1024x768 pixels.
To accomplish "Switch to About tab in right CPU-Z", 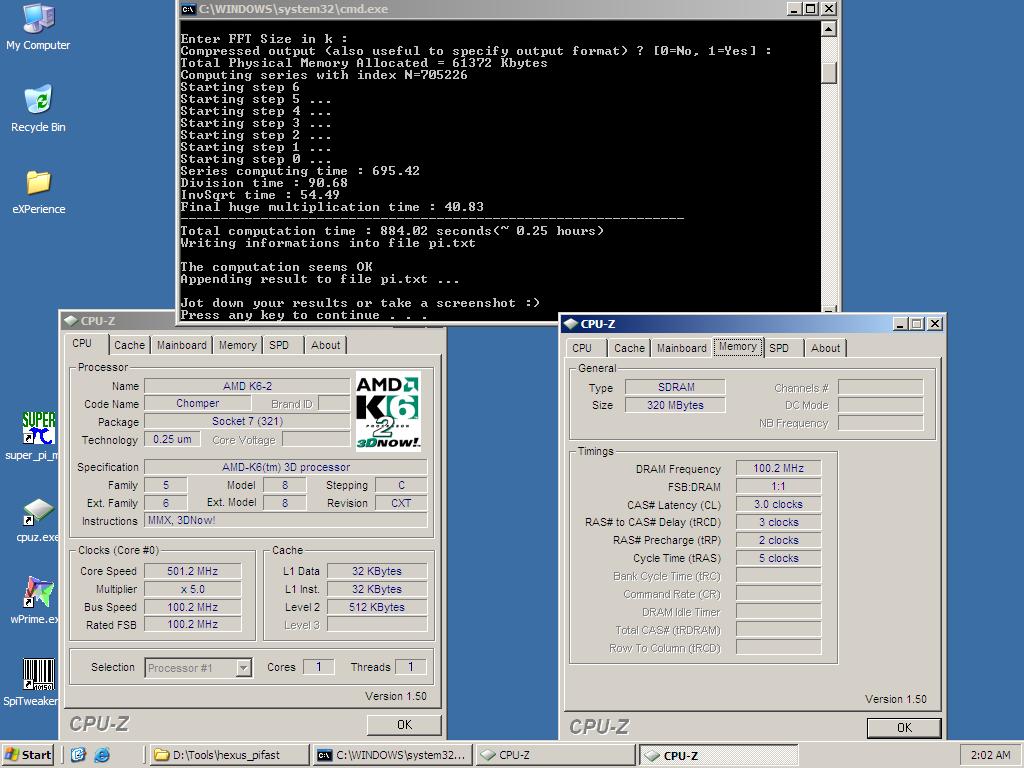I will [825, 348].
